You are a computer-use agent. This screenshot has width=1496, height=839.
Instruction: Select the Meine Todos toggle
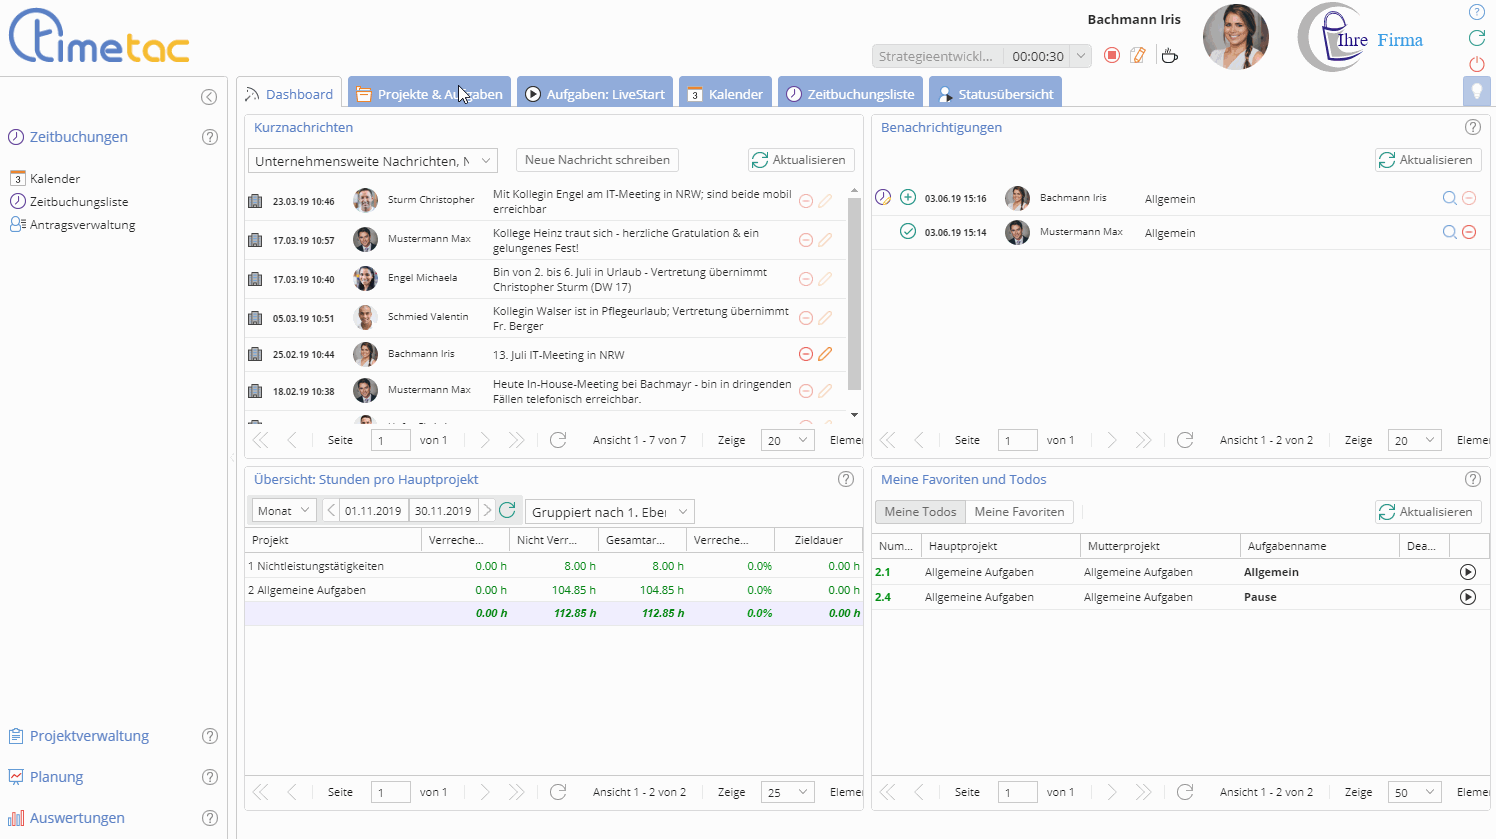coord(920,512)
